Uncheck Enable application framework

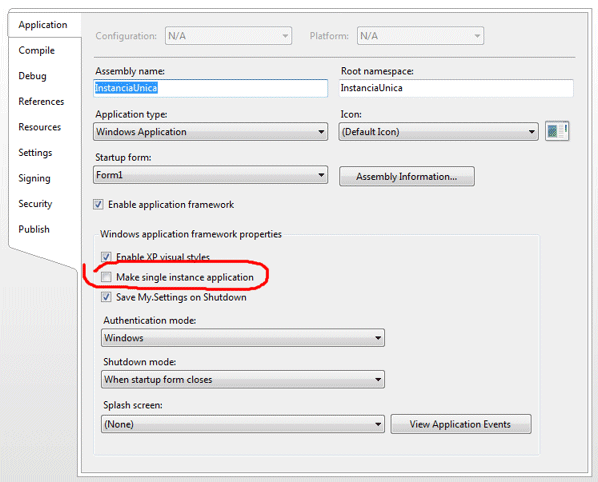[98, 204]
